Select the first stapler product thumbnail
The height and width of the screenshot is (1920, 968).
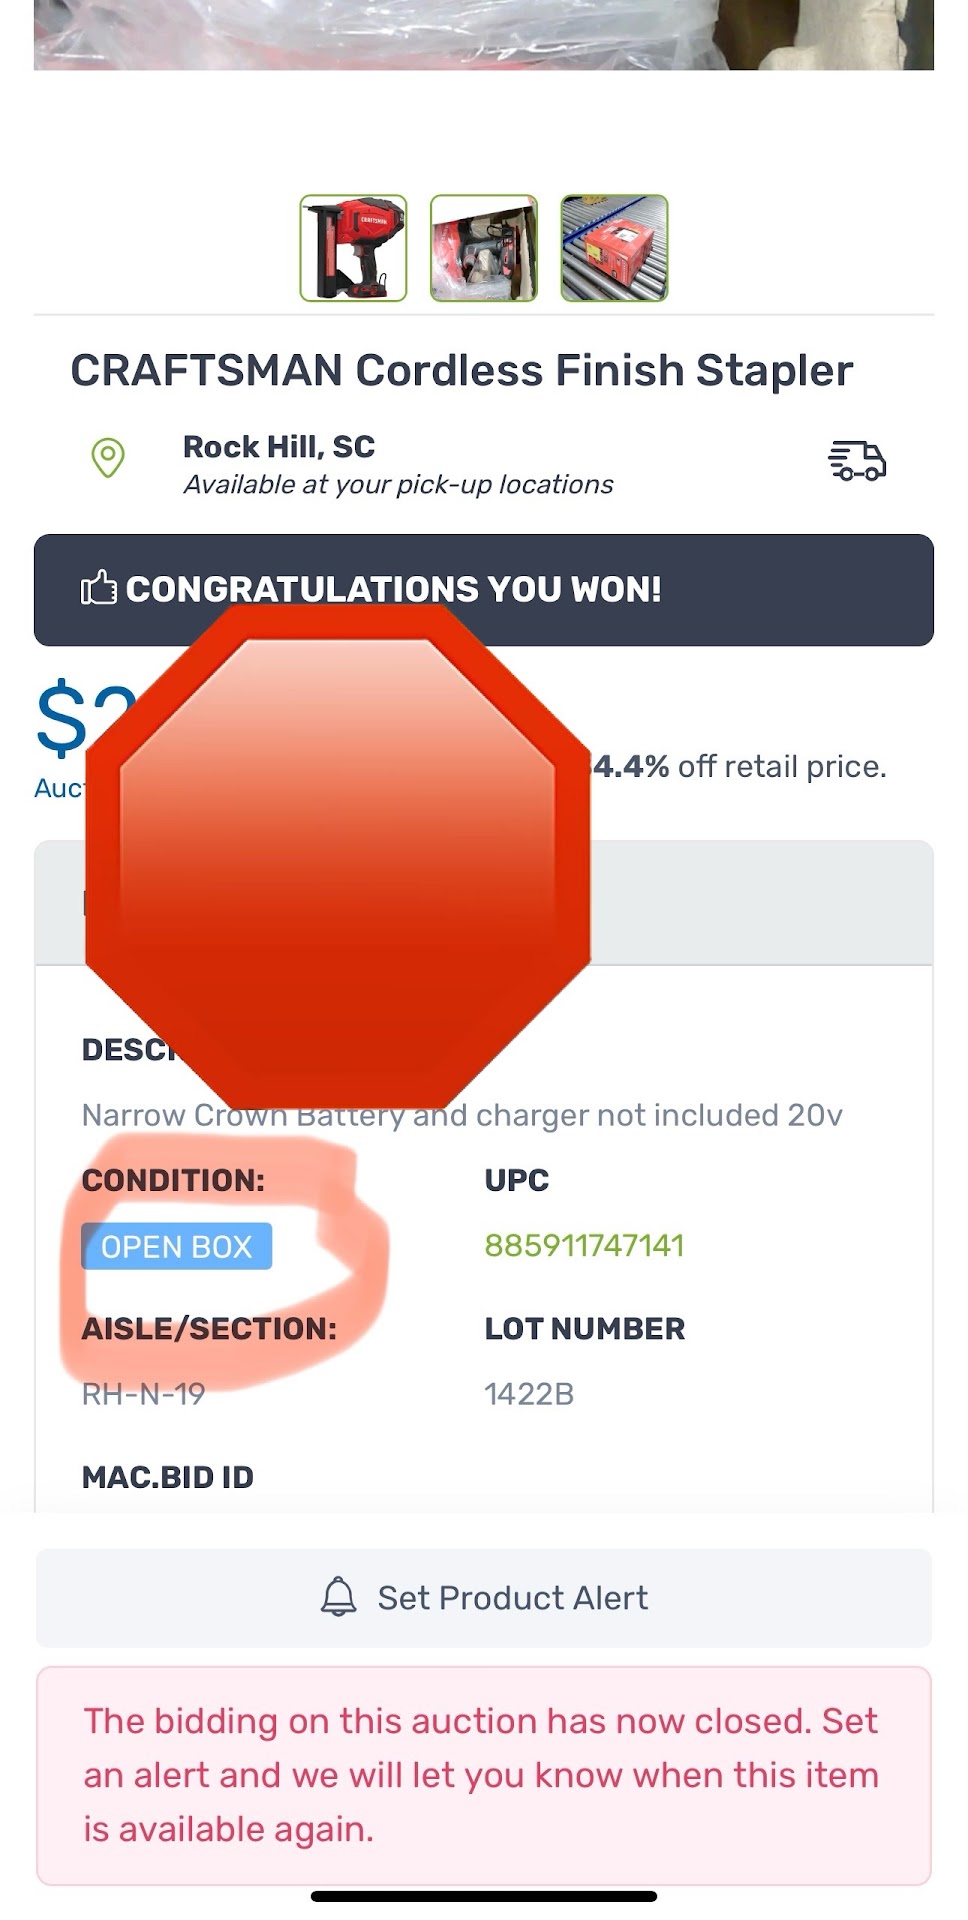coord(354,248)
